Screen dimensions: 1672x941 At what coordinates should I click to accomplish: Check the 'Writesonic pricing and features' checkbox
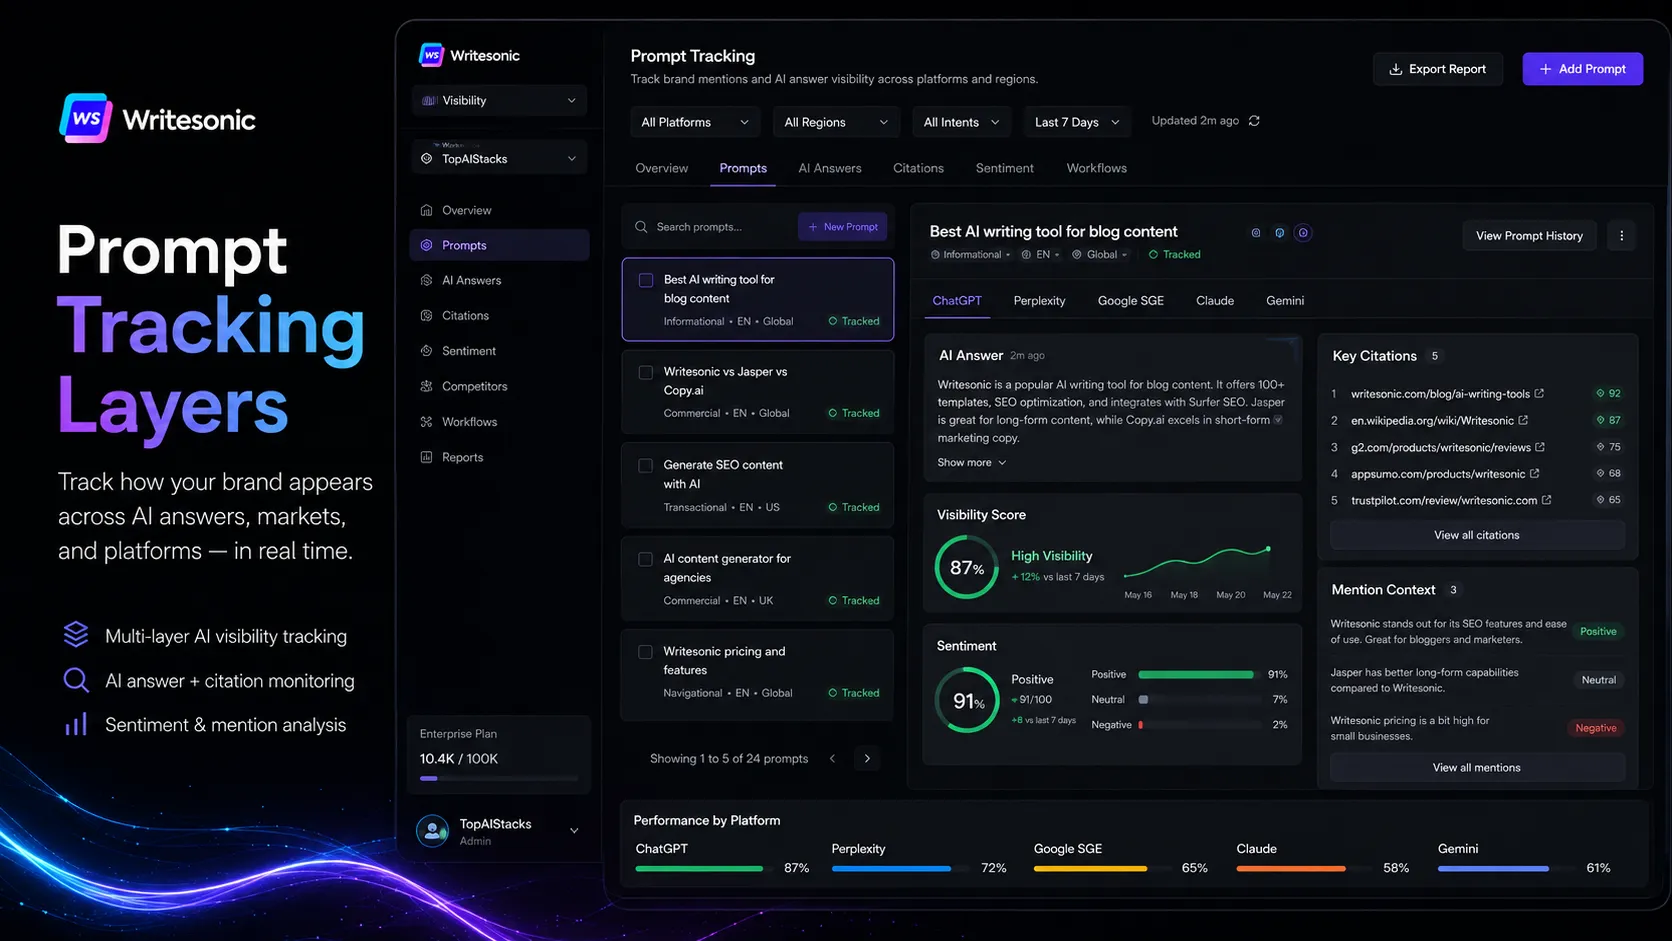[646, 652]
